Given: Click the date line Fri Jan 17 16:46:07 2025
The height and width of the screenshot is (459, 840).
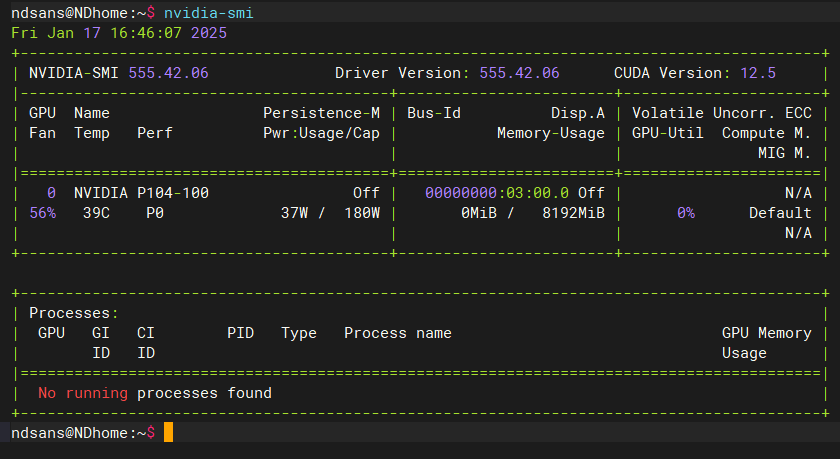Looking at the screenshot, I should pos(119,33).
